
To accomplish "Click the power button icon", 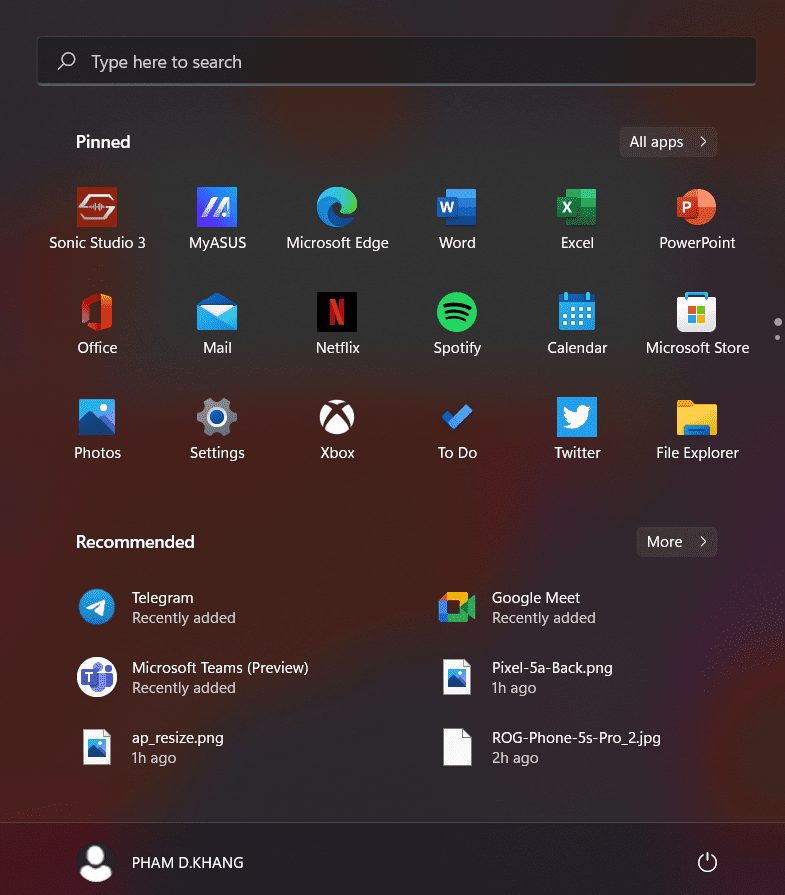I will (707, 862).
